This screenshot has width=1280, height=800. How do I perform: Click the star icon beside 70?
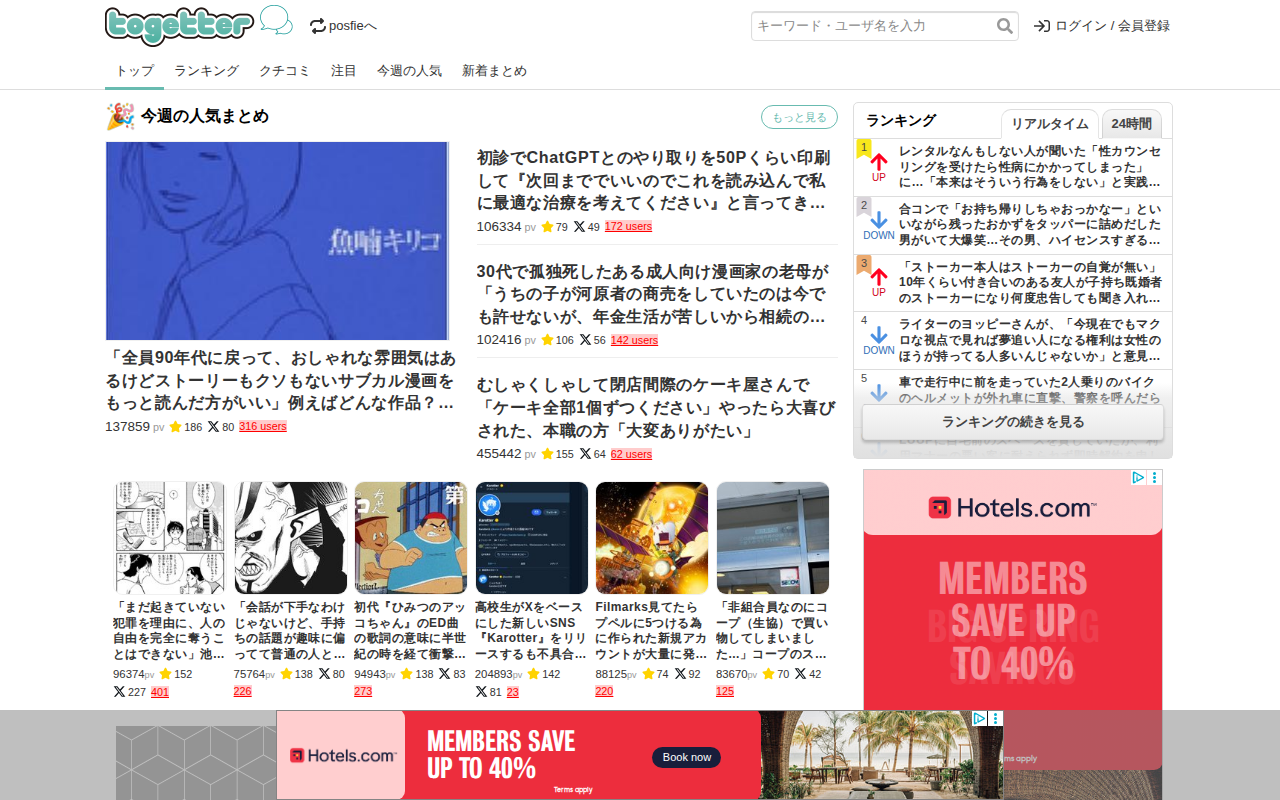(768, 674)
